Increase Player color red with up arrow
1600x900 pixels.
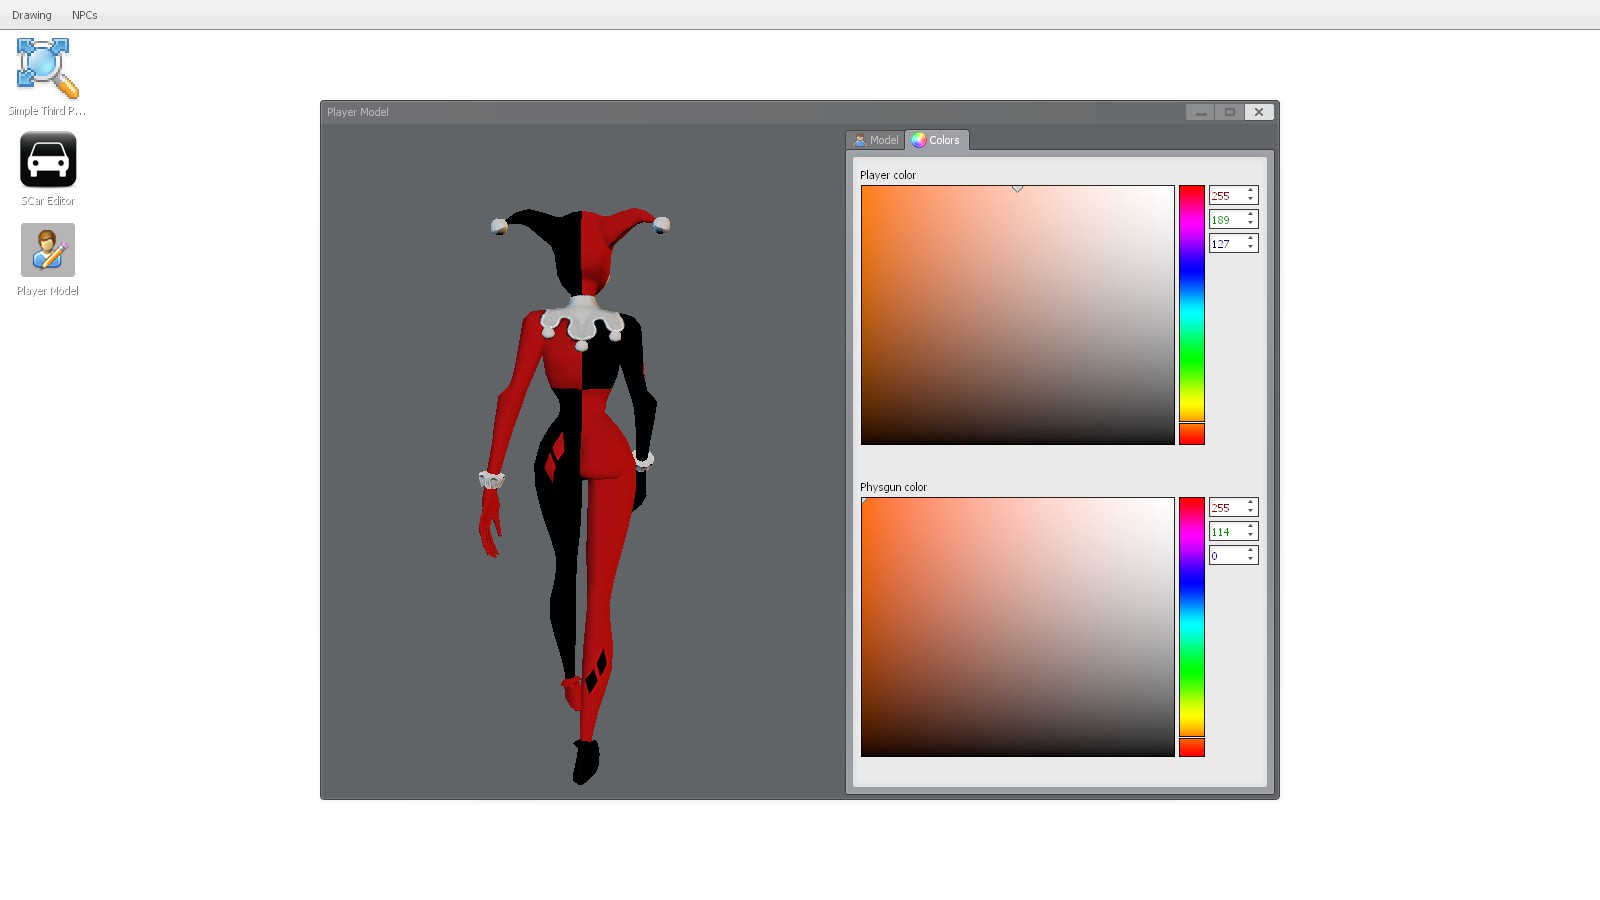coord(1251,191)
